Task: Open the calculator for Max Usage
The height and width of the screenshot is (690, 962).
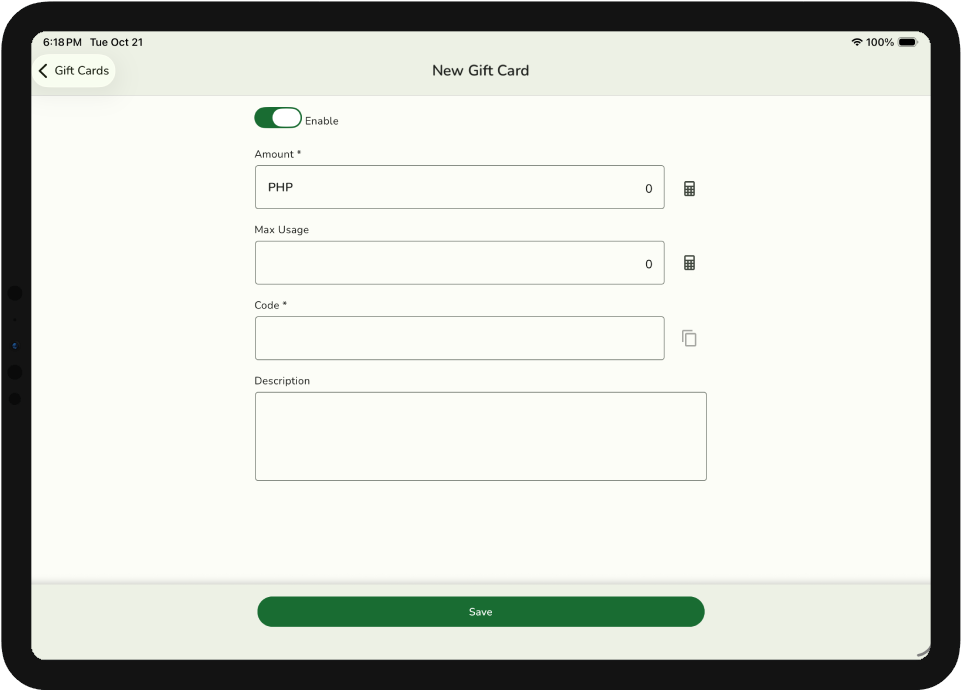Action: (x=689, y=263)
